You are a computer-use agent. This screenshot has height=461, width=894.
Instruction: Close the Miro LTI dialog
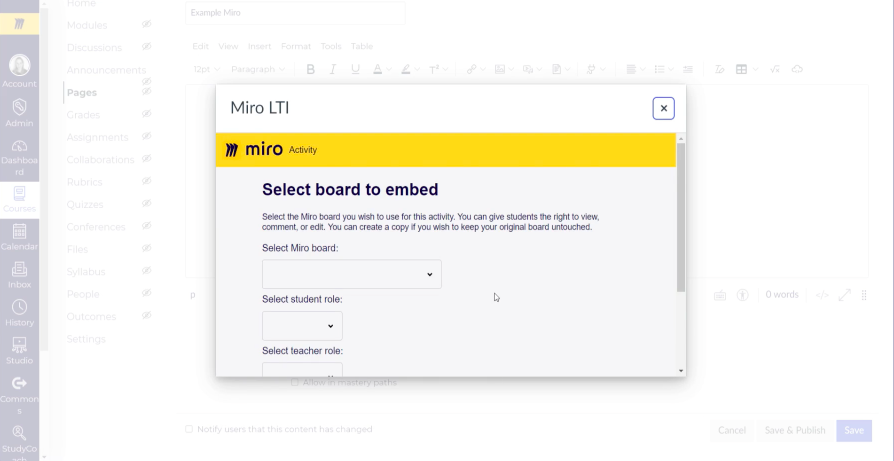coord(663,108)
